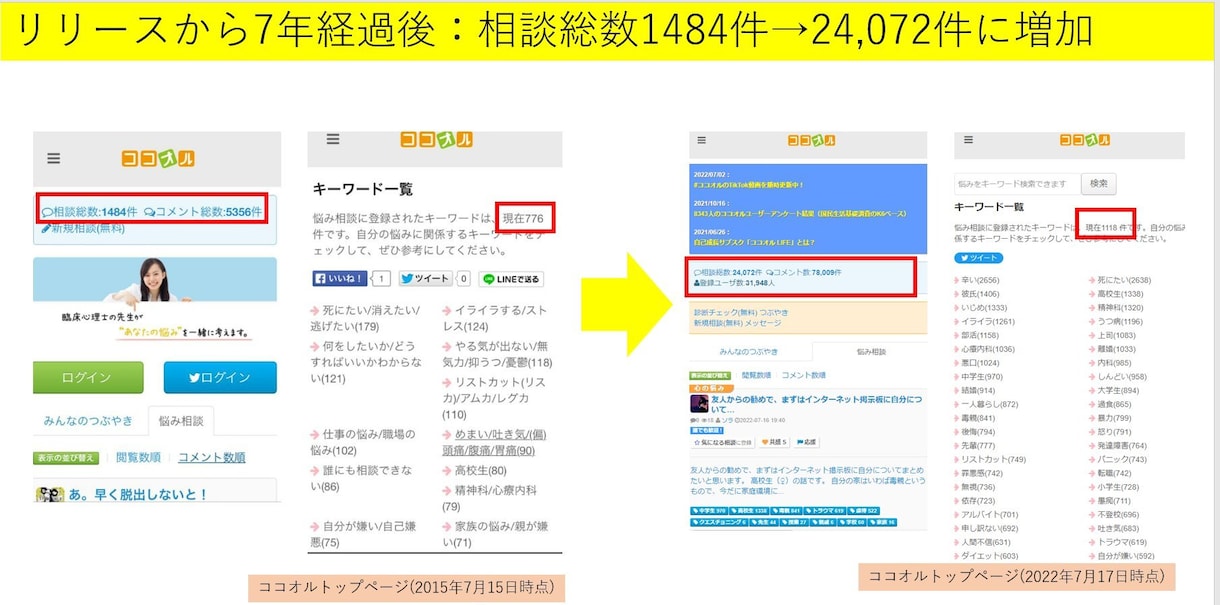1220x605 pixels.
Task: Open keyword 家族の悩み/親が嫌い(71)
Action: point(497,533)
